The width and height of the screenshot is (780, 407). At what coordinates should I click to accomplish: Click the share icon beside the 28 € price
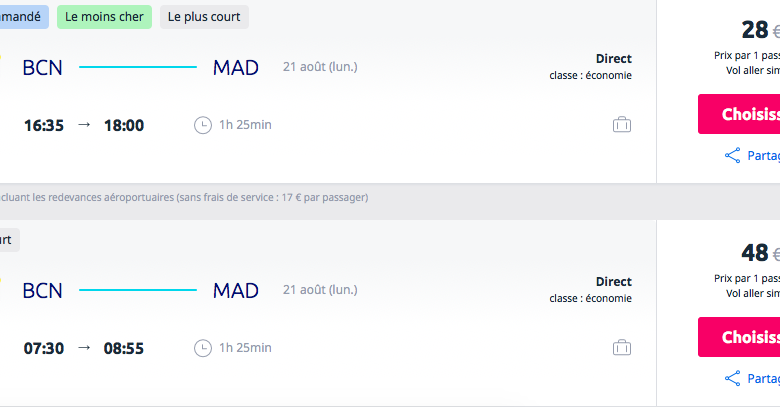(732, 156)
